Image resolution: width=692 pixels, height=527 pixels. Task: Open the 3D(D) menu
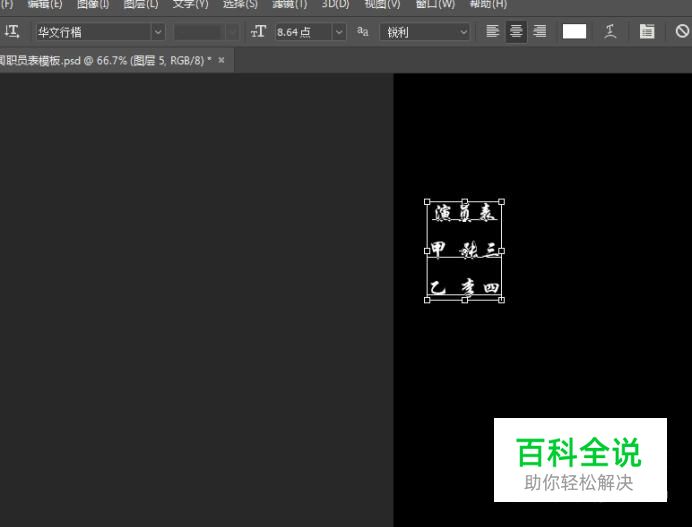pyautogui.click(x=335, y=4)
